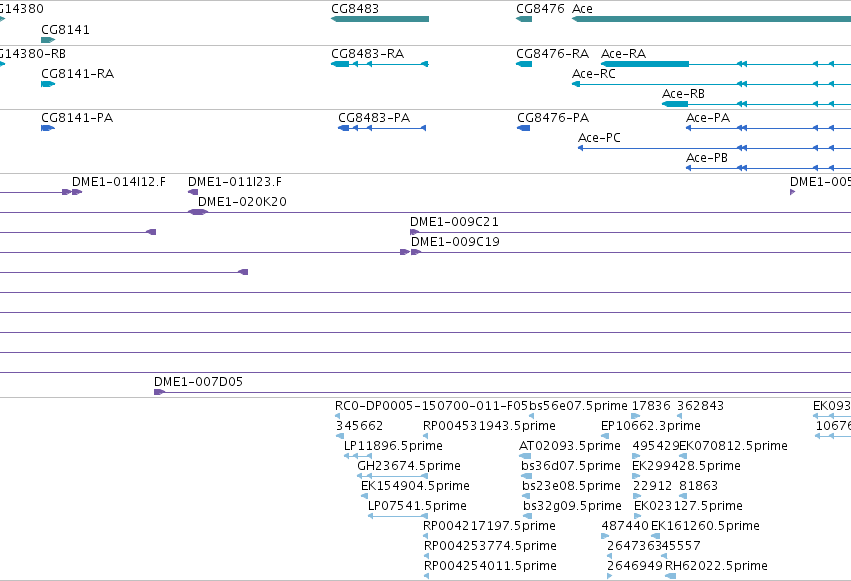Click the CG8483-PA protein label
This screenshot has height=581, width=851.
tap(374, 118)
